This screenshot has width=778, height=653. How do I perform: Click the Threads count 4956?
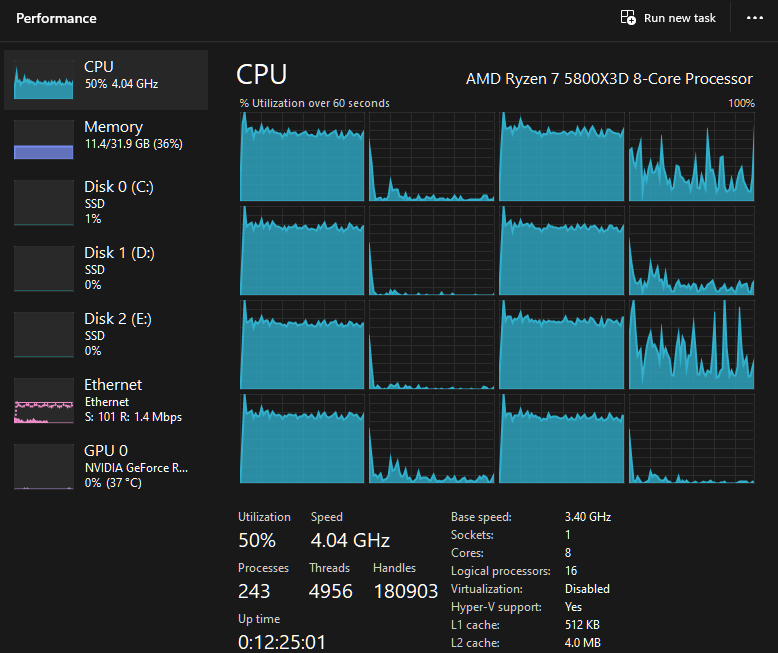click(330, 592)
